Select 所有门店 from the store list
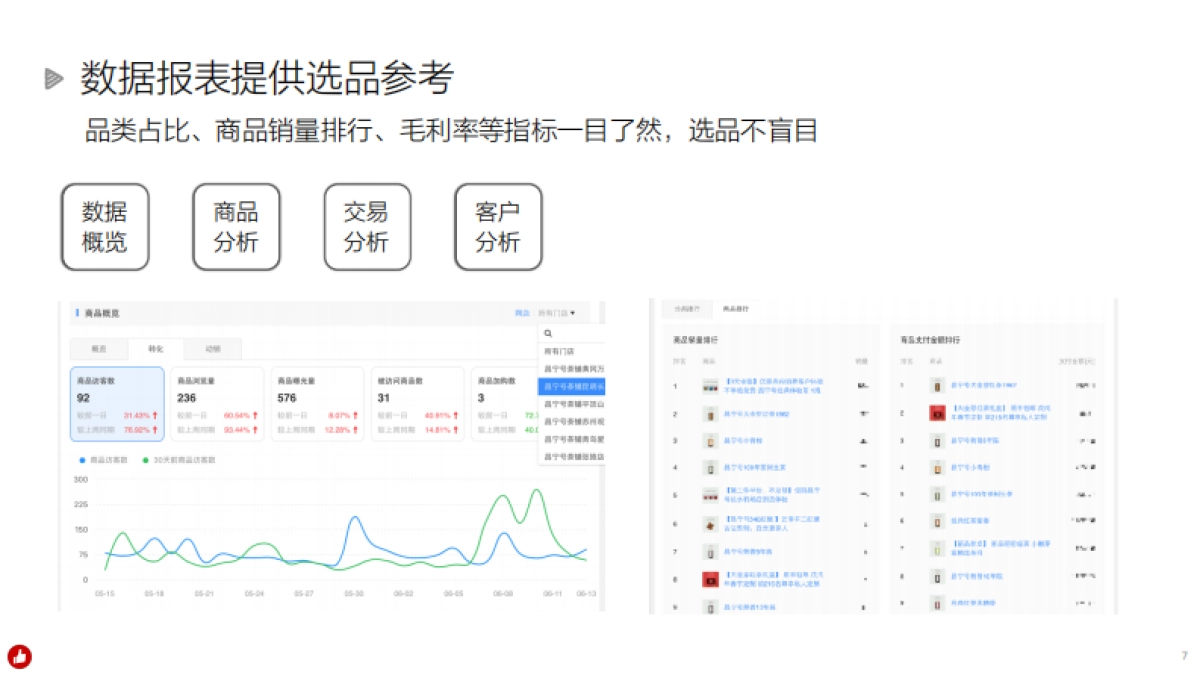Image resolution: width=1200 pixels, height=675 pixels. point(560,349)
